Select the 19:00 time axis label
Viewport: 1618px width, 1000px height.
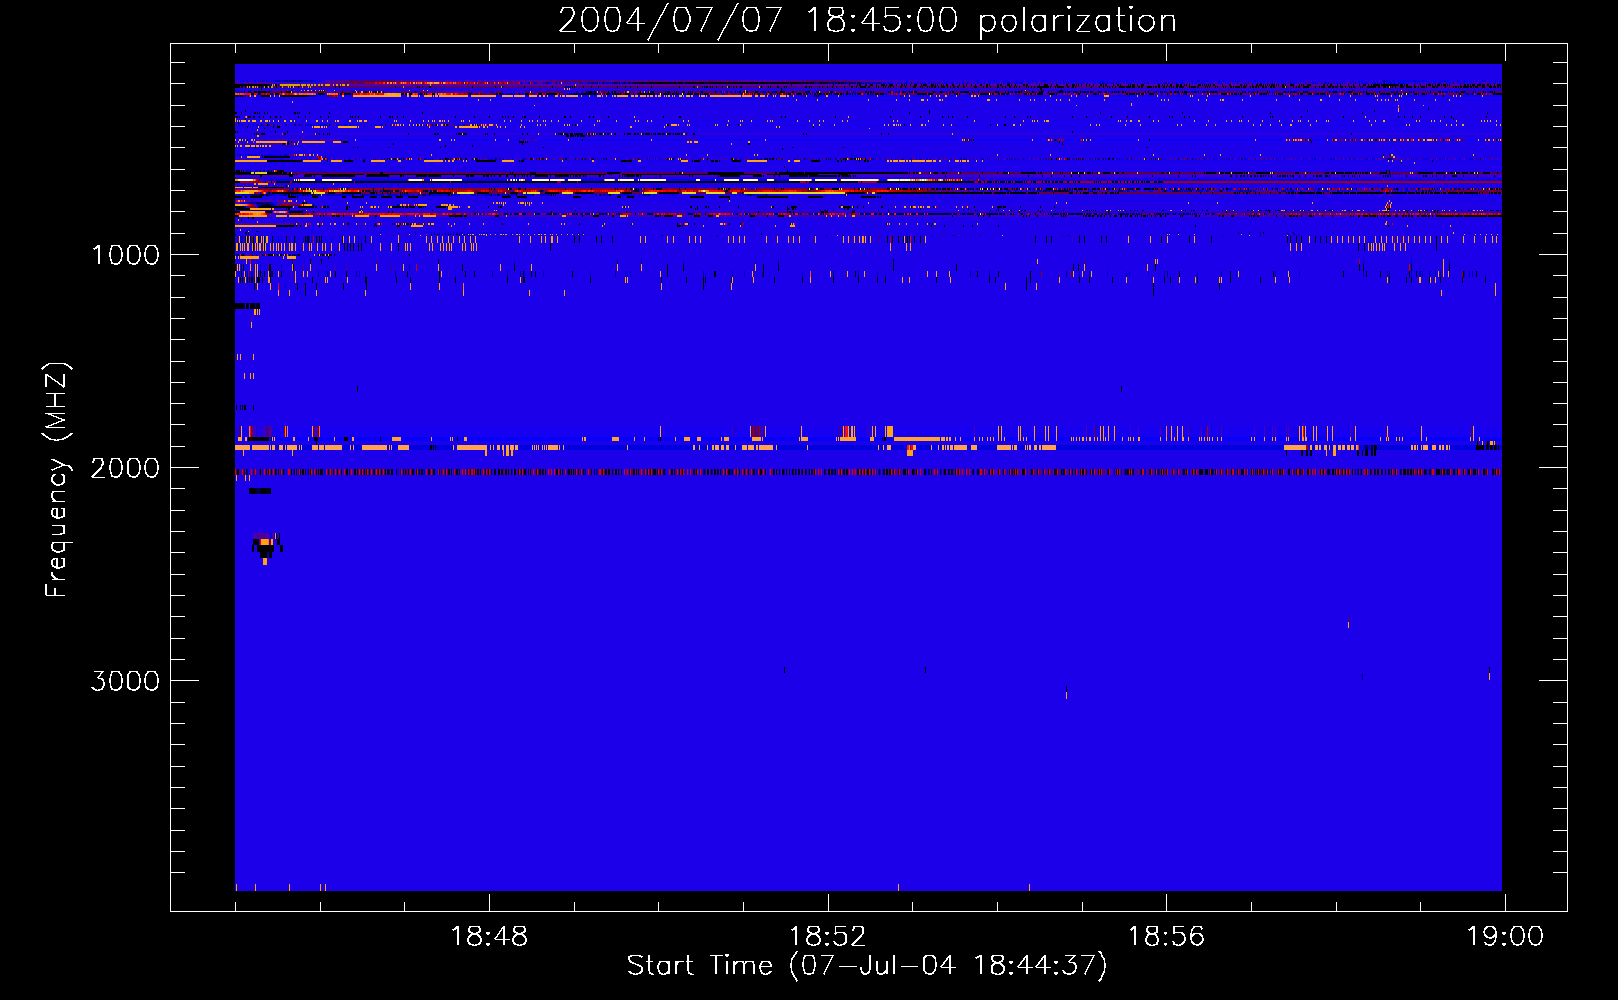(1505, 937)
